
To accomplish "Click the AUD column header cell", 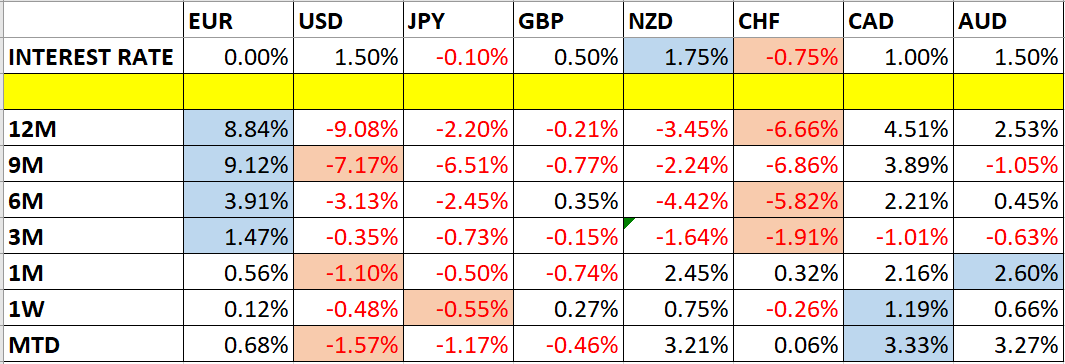I will 1009,21.
